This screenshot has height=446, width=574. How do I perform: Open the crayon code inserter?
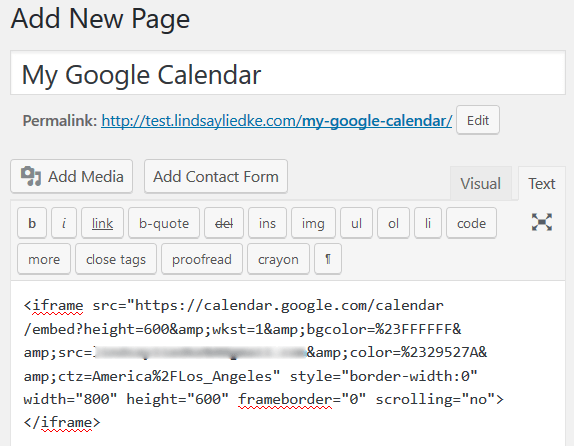click(x=279, y=259)
